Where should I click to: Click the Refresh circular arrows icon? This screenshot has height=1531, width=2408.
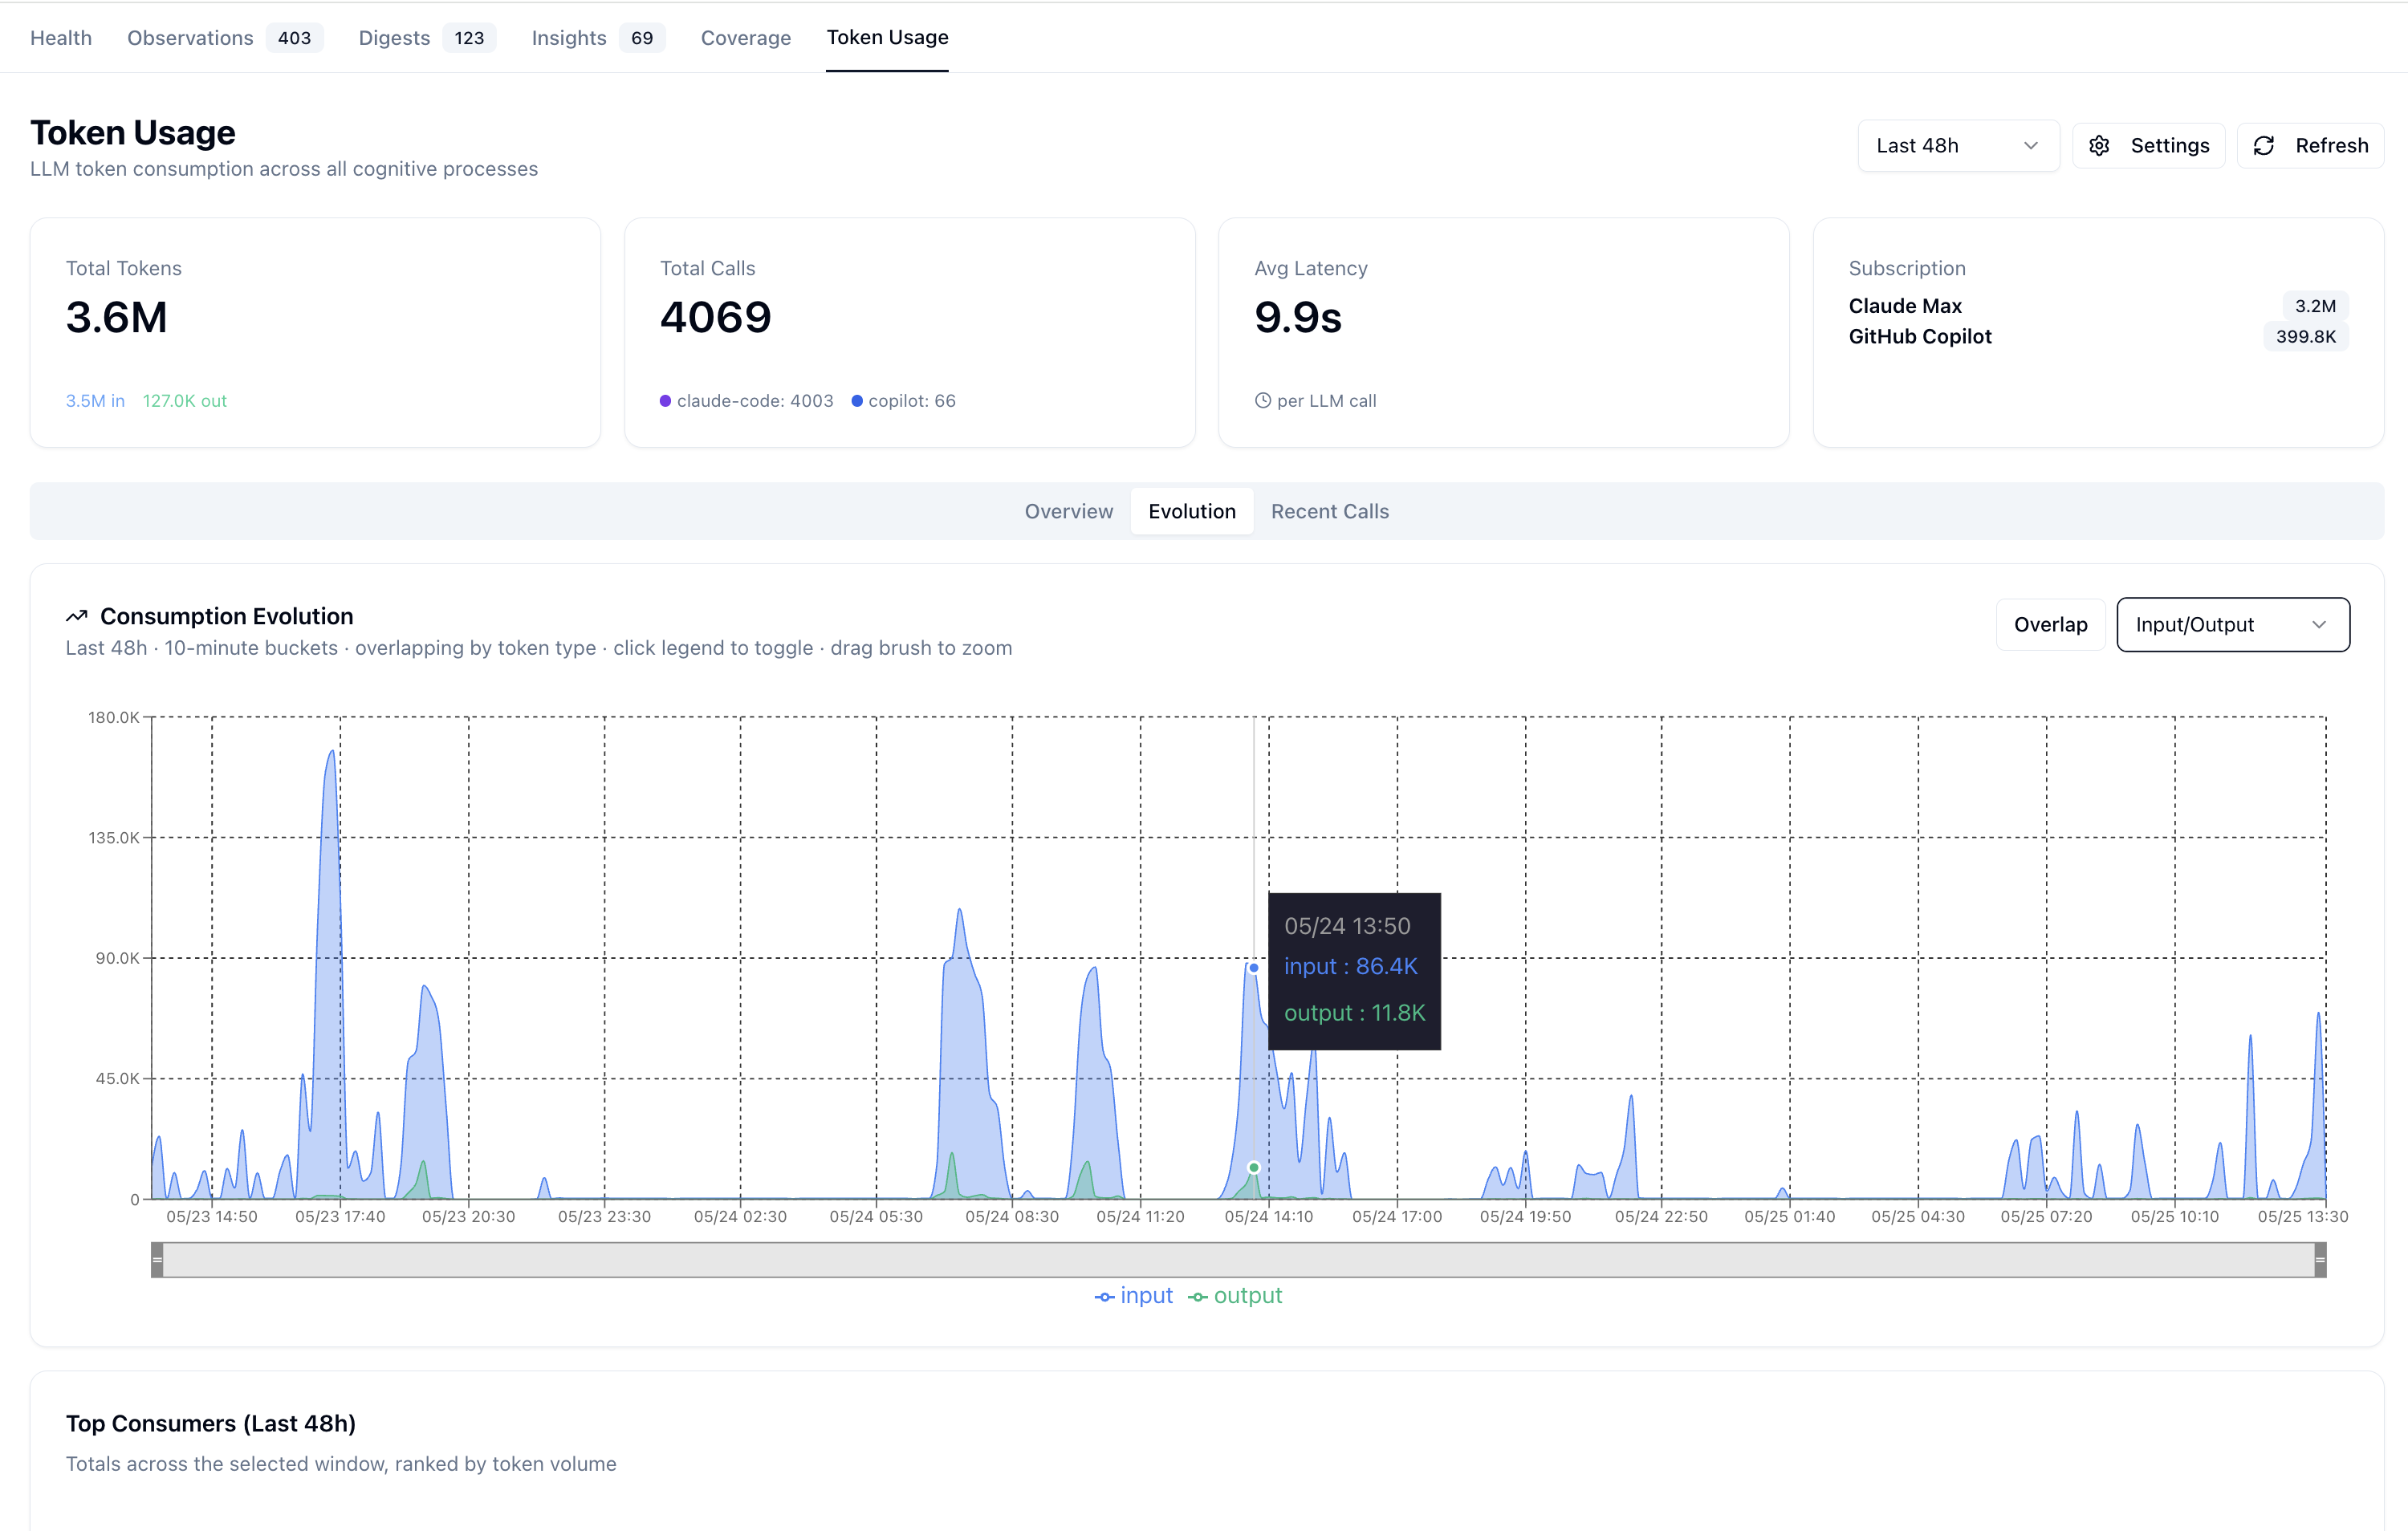pyautogui.click(x=2264, y=146)
